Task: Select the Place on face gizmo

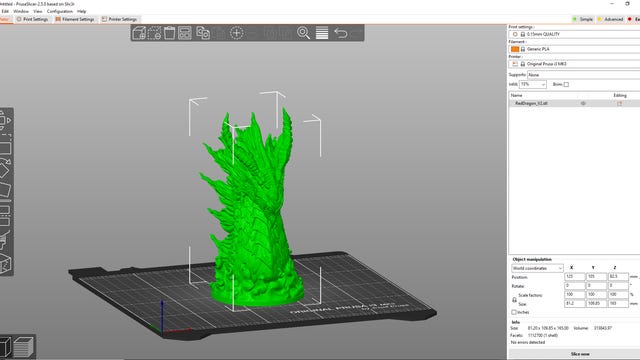Action: pyautogui.click(x=5, y=190)
